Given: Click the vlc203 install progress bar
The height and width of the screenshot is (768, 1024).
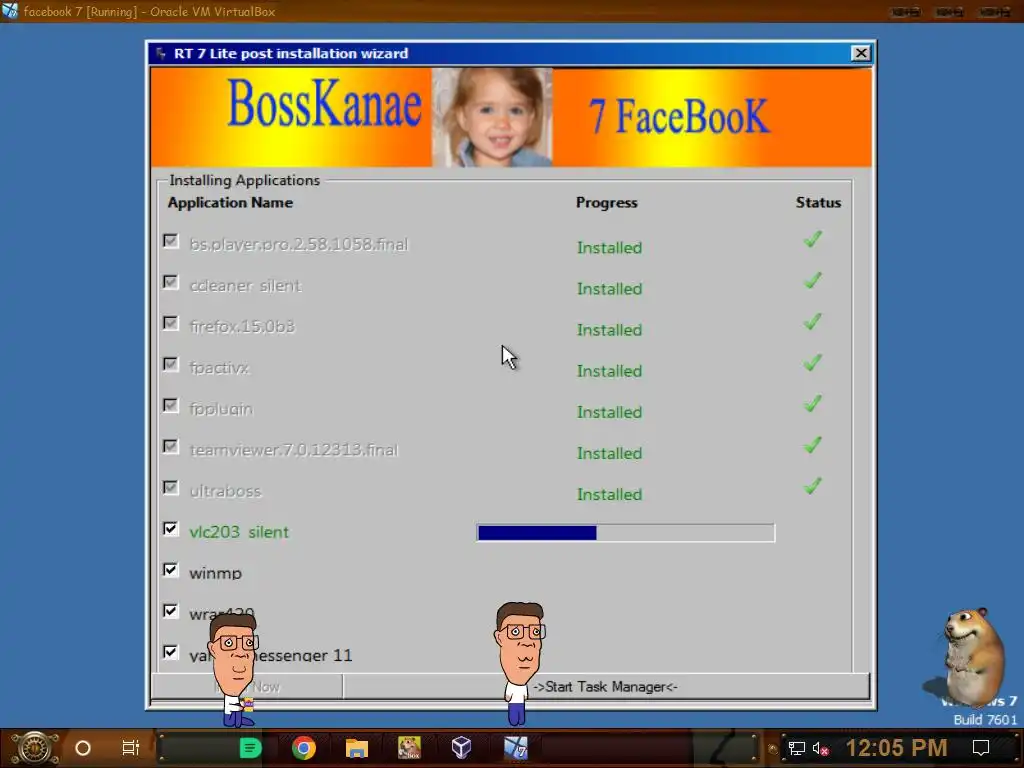Looking at the screenshot, I should pyautogui.click(x=626, y=533).
